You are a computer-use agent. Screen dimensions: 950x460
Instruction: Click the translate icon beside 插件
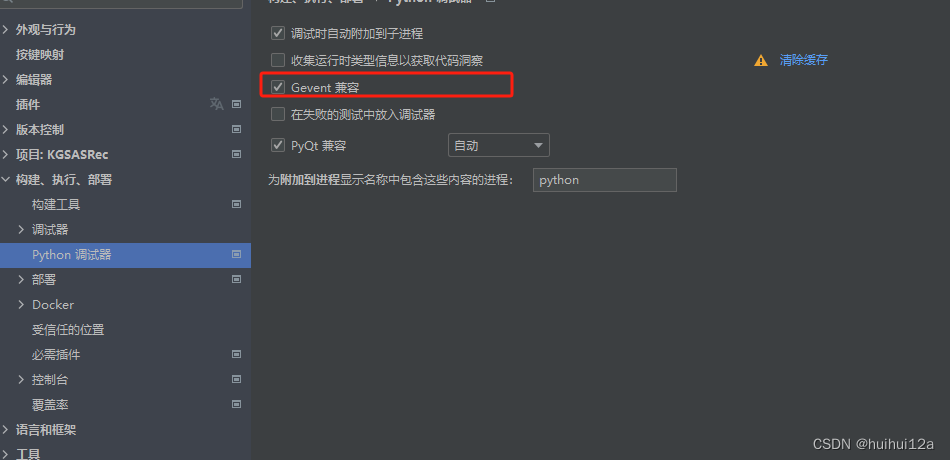[216, 104]
